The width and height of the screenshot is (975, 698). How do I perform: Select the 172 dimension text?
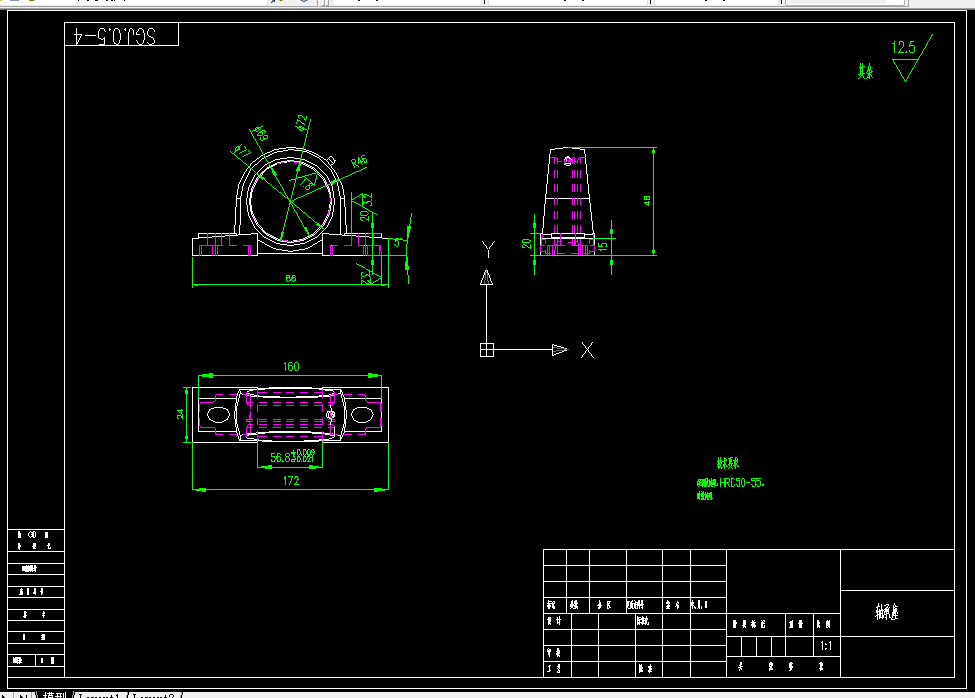click(x=291, y=480)
